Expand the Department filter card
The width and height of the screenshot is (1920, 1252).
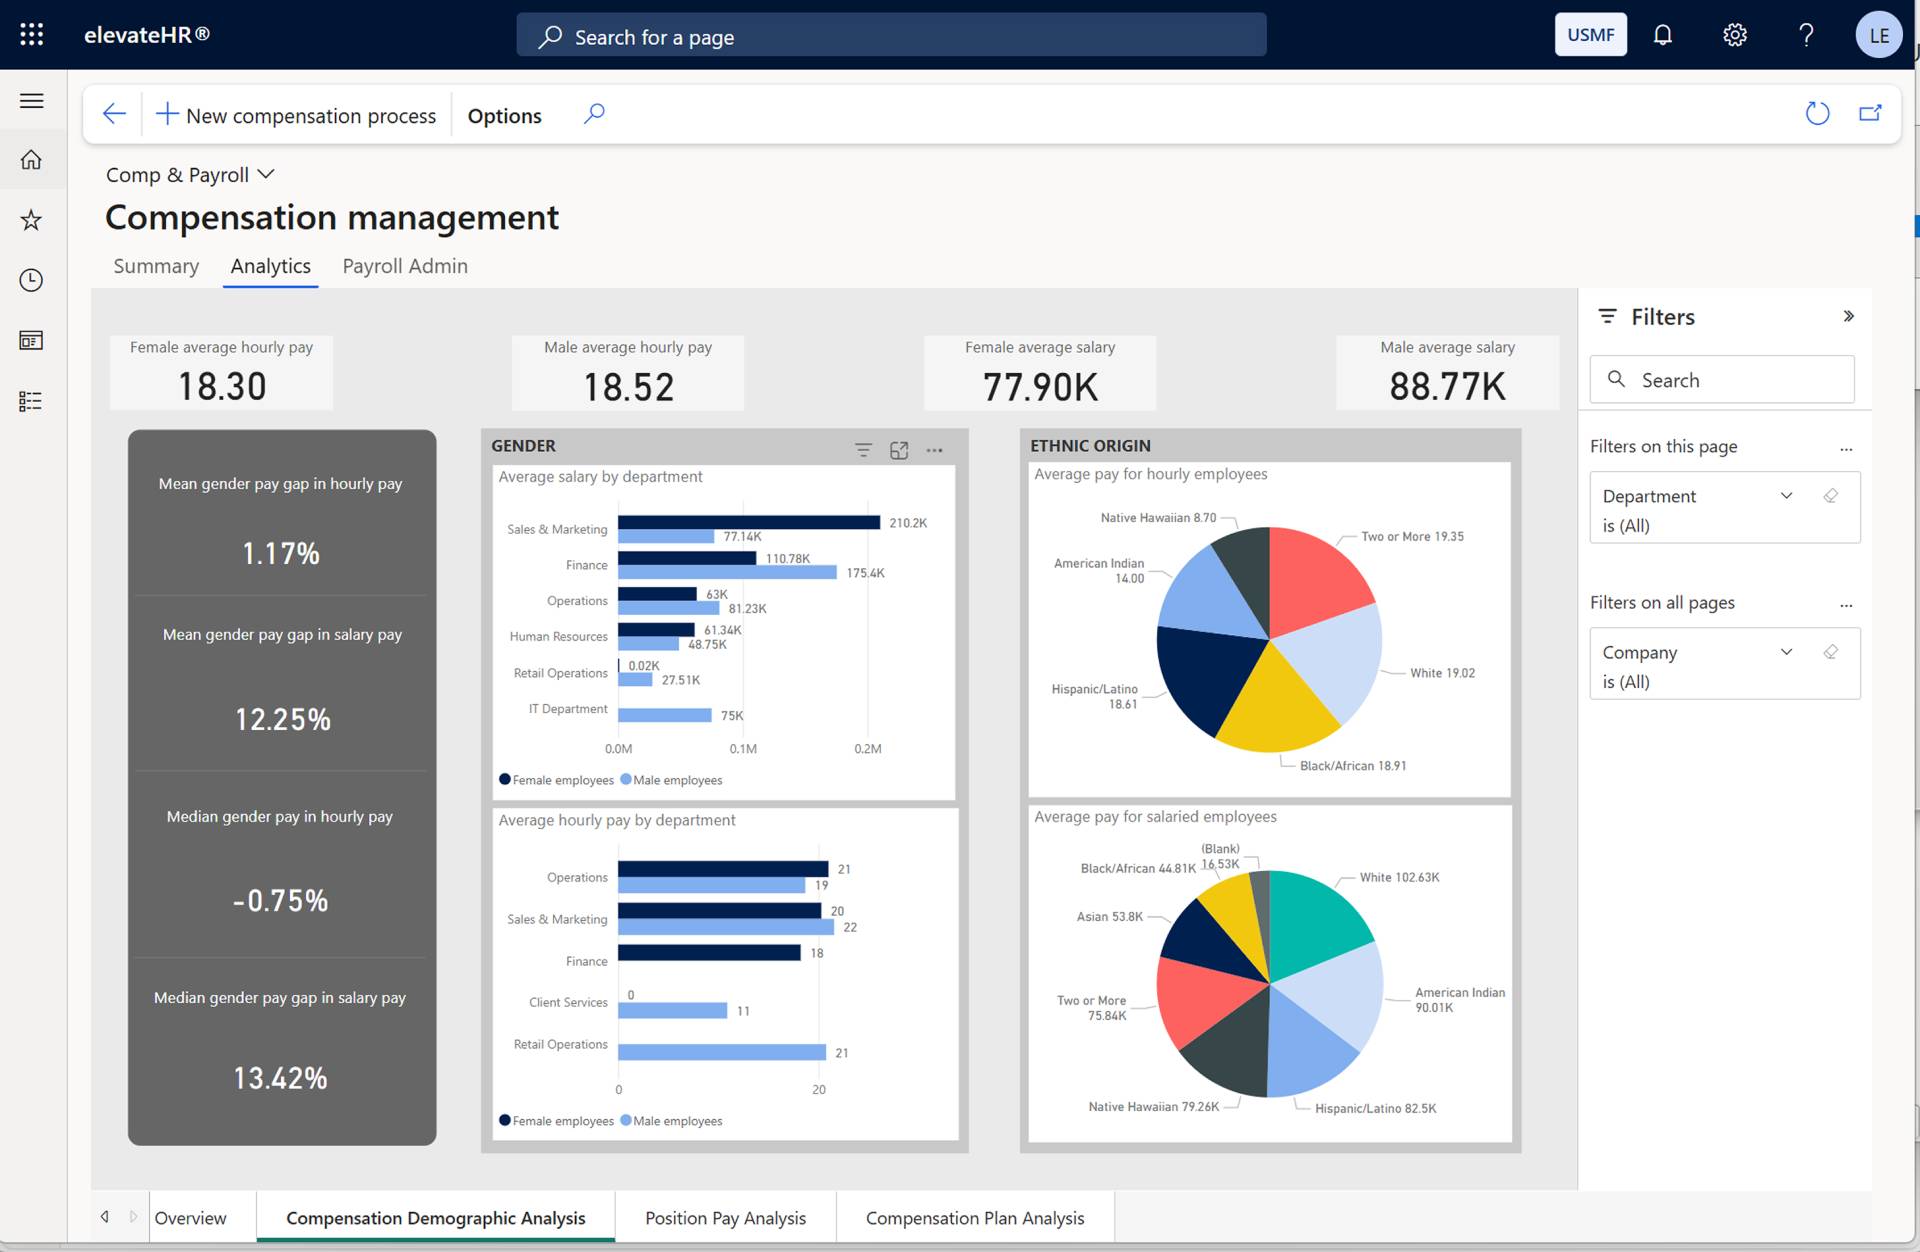point(1786,496)
